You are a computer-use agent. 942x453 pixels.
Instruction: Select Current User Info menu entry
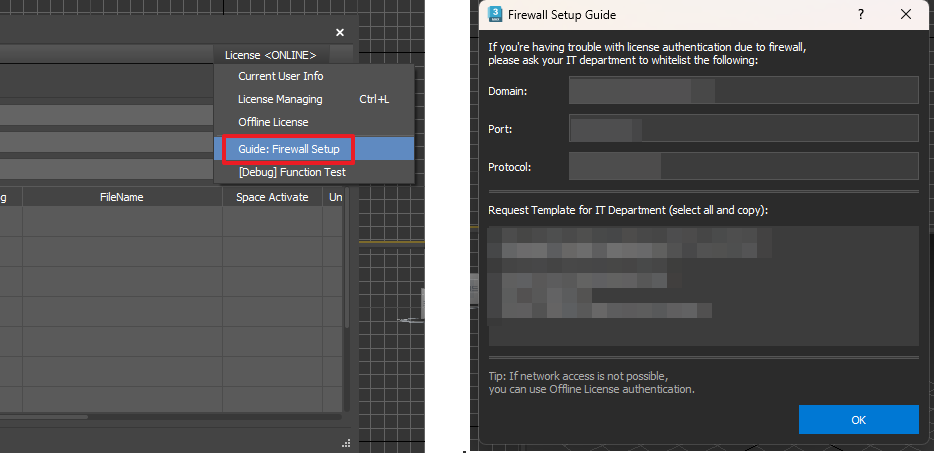(280, 76)
